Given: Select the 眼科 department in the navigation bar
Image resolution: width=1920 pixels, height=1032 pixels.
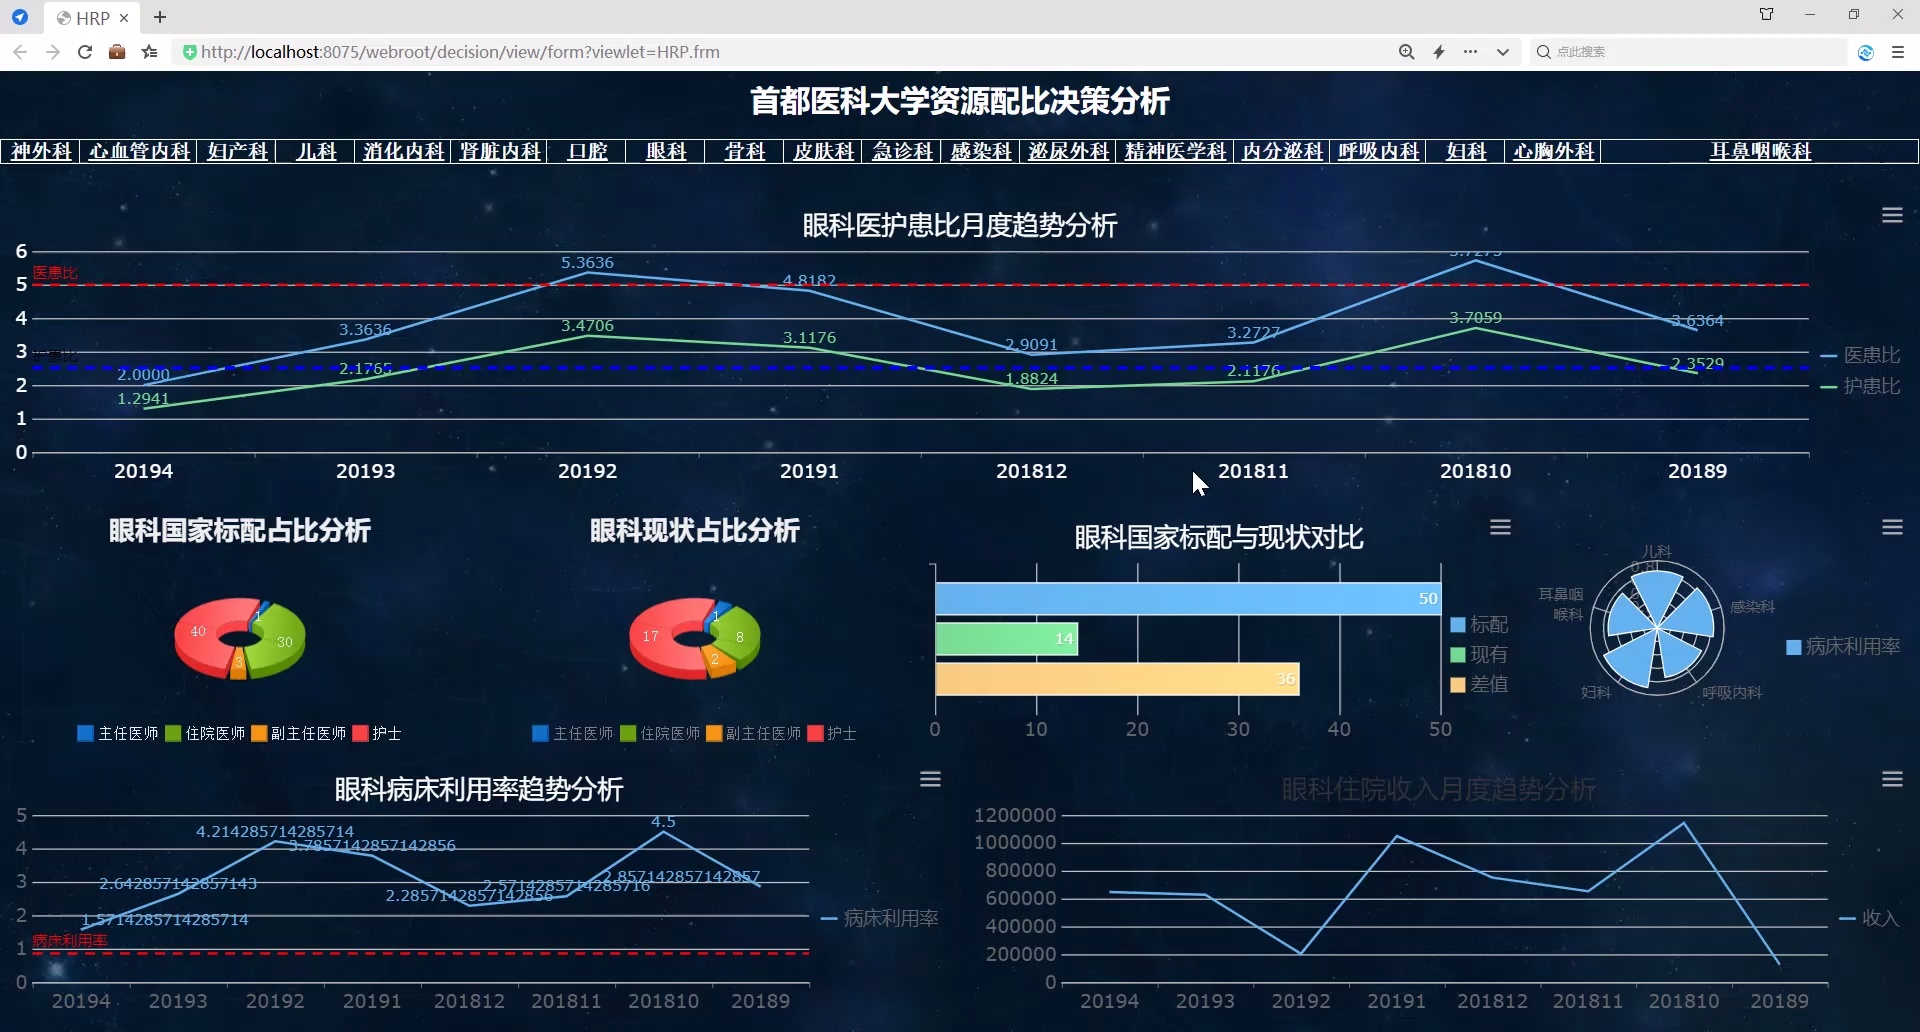Looking at the screenshot, I should click(665, 151).
